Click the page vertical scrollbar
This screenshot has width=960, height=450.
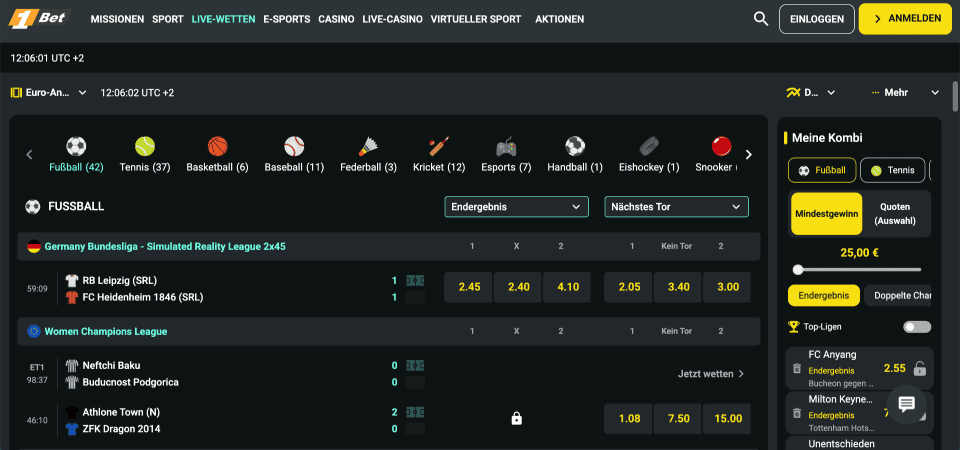click(x=955, y=96)
